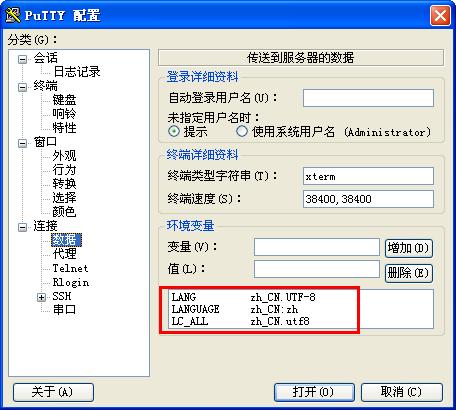Collapse the 终端 tree node
This screenshot has width=456, height=410.
click(22, 87)
